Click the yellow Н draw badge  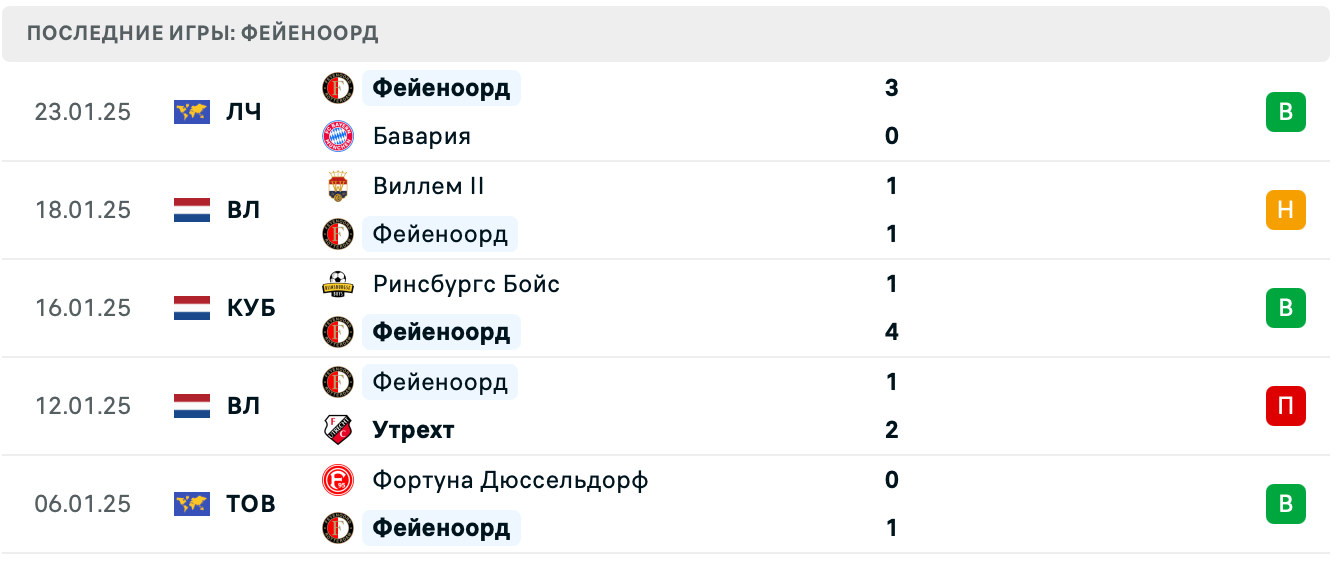[1286, 210]
